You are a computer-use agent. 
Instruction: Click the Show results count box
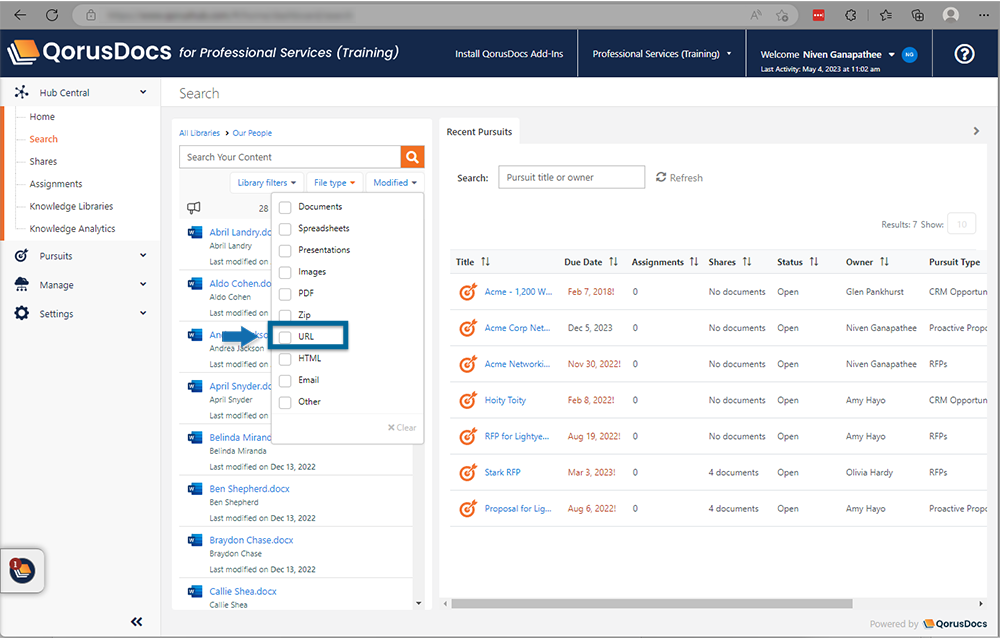[962, 224]
